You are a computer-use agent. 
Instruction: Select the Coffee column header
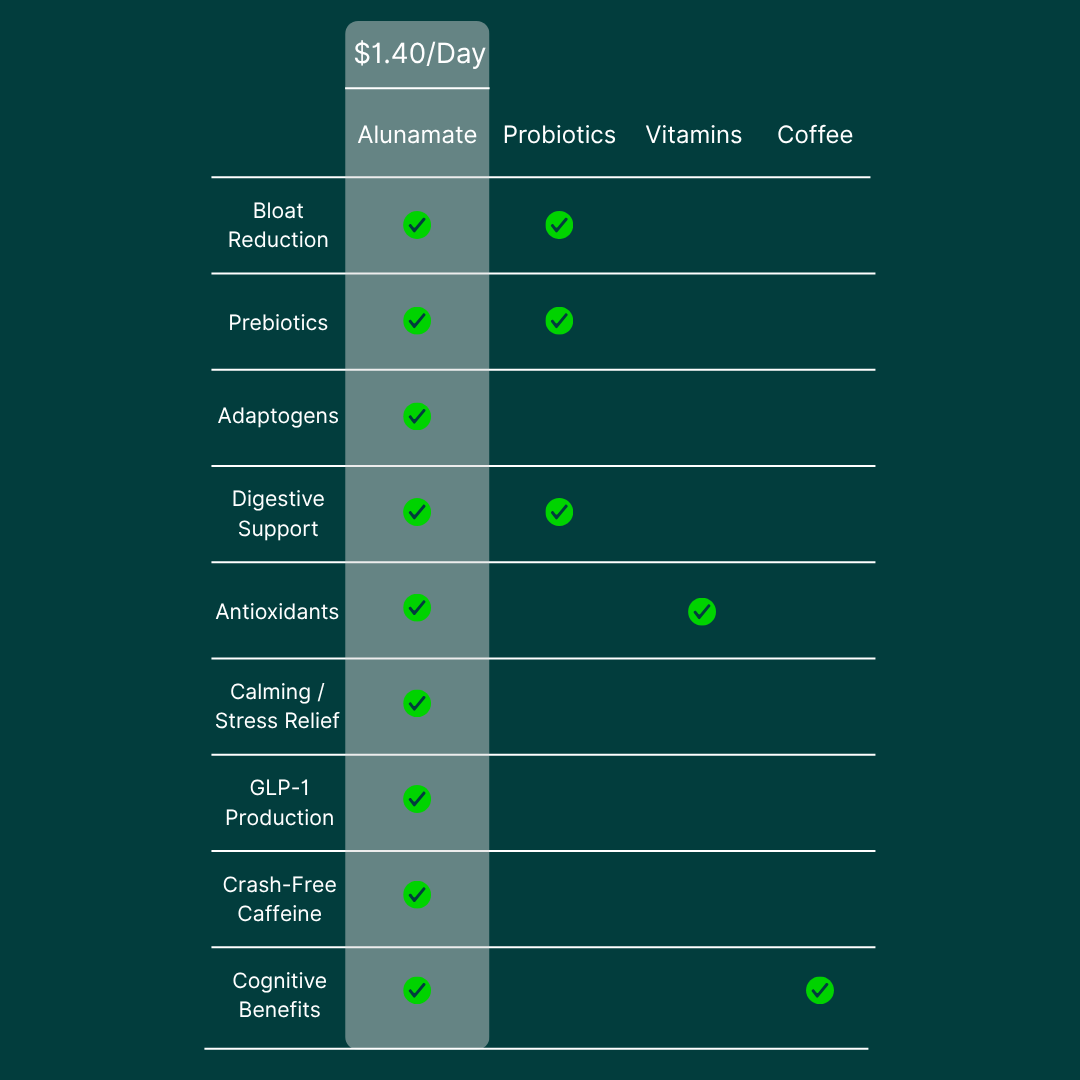pyautogui.click(x=815, y=134)
